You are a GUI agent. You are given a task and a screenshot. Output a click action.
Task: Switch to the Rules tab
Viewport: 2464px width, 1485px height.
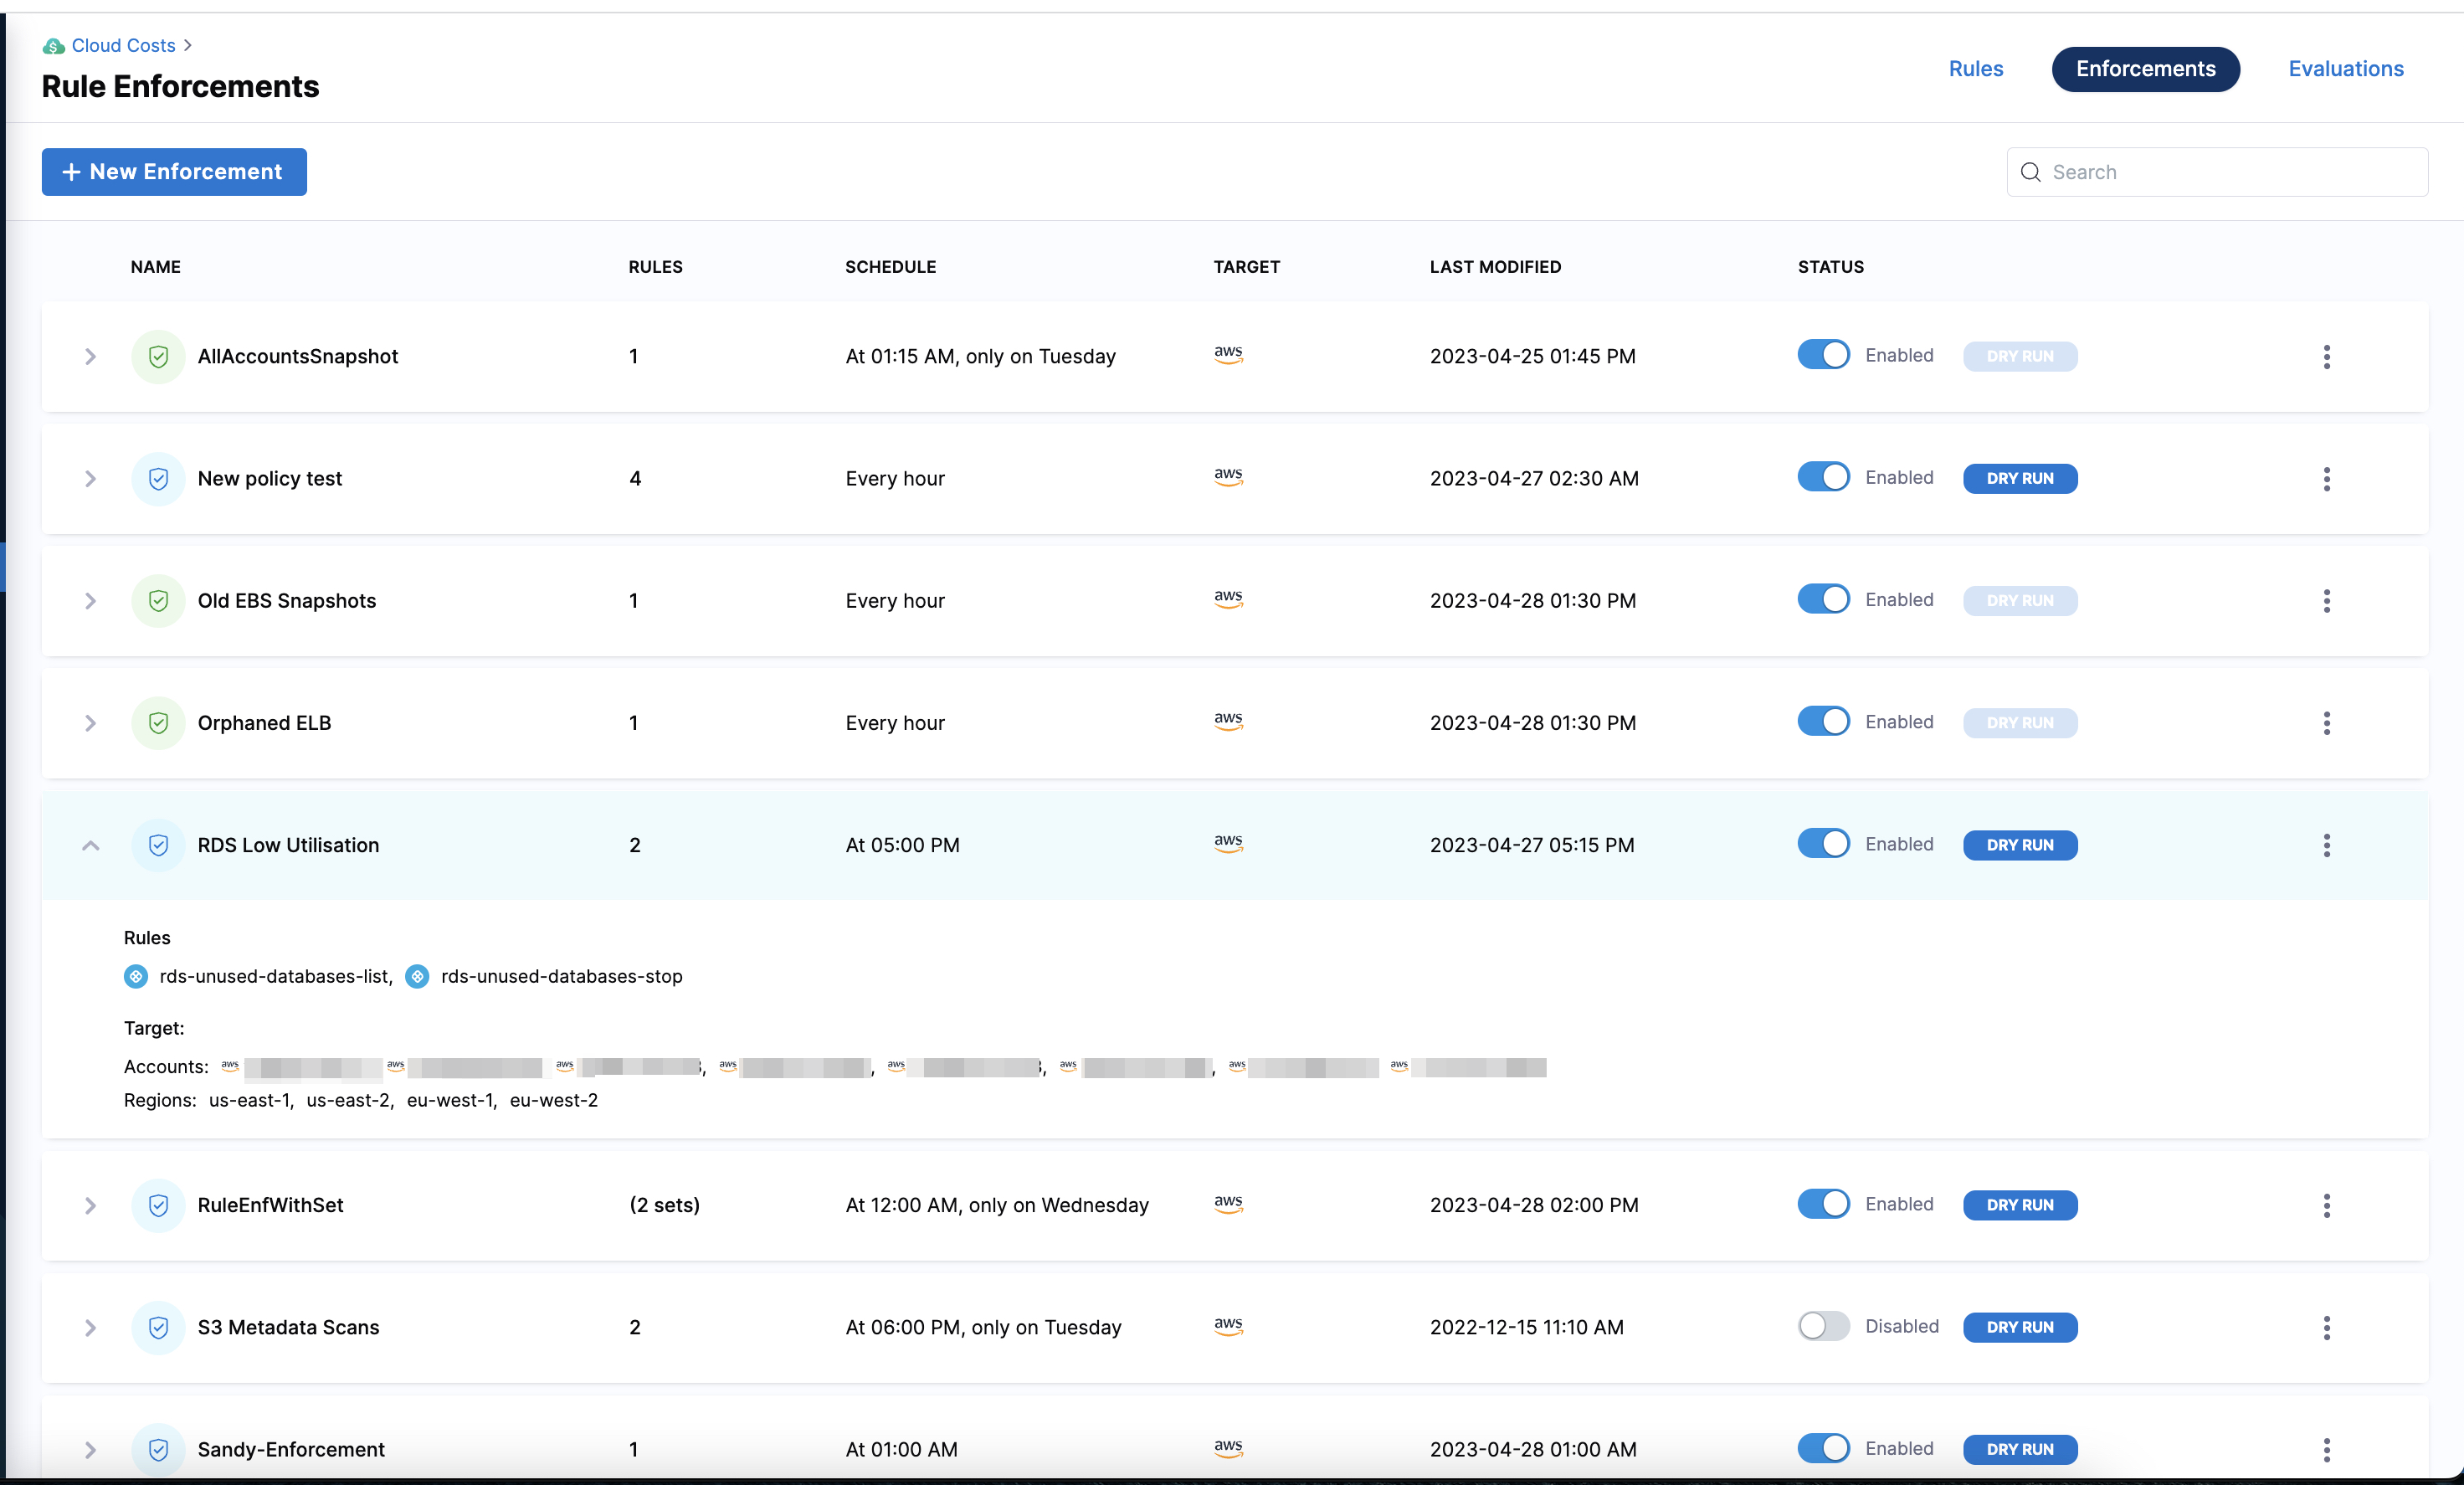[1975, 69]
